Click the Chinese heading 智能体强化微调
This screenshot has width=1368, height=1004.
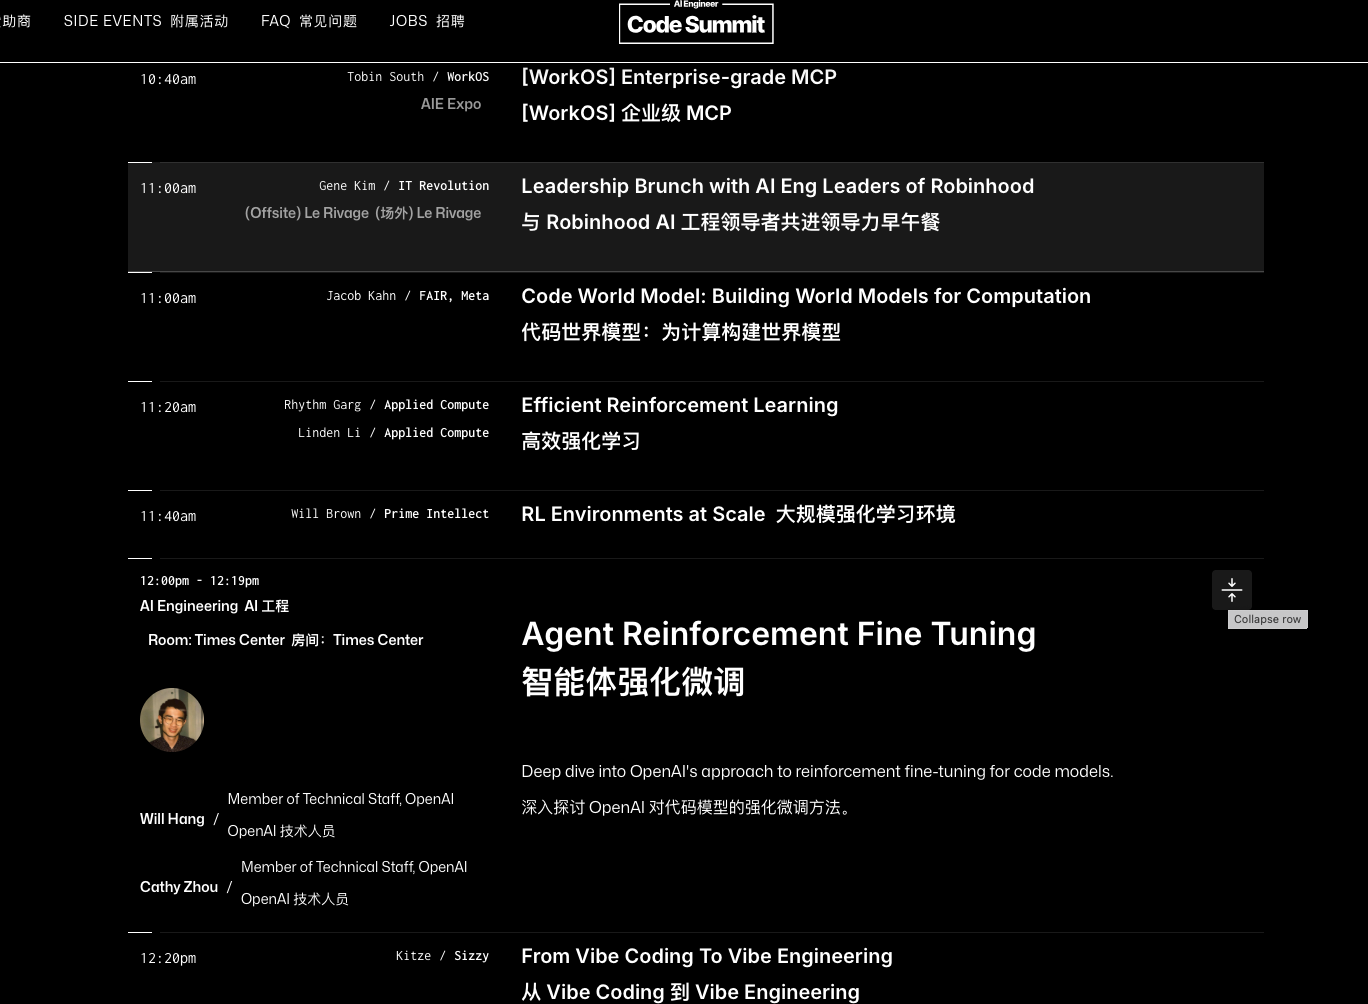click(633, 682)
